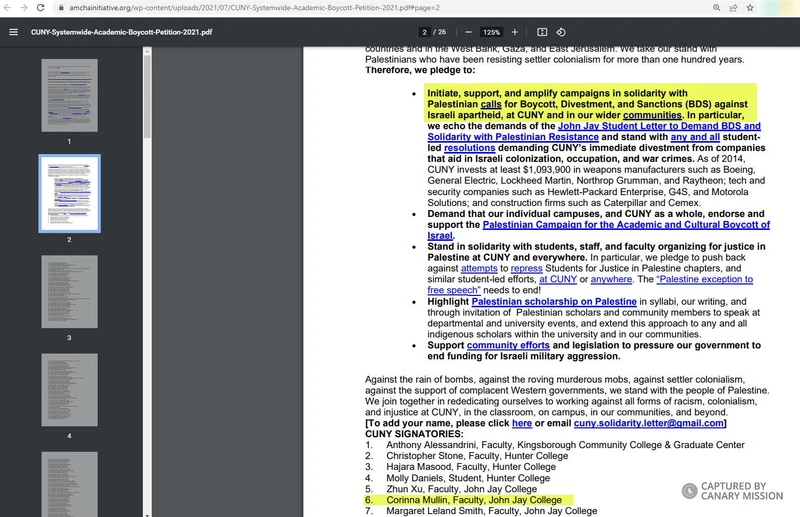Click the 125% zoom level field

click(x=491, y=32)
